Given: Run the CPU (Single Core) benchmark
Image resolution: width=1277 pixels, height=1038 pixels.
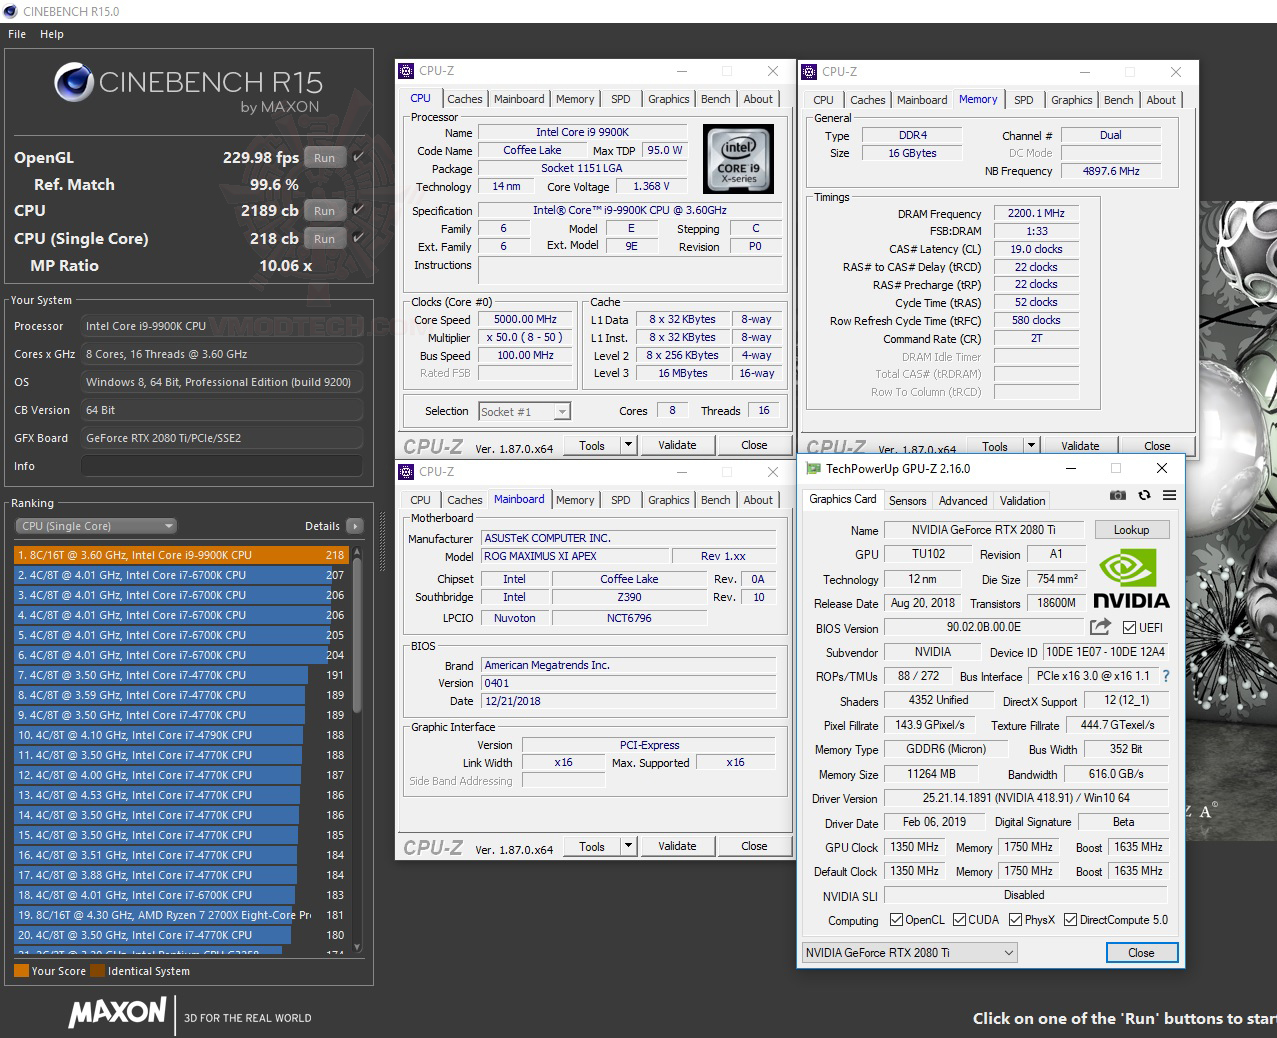Looking at the screenshot, I should point(324,239).
